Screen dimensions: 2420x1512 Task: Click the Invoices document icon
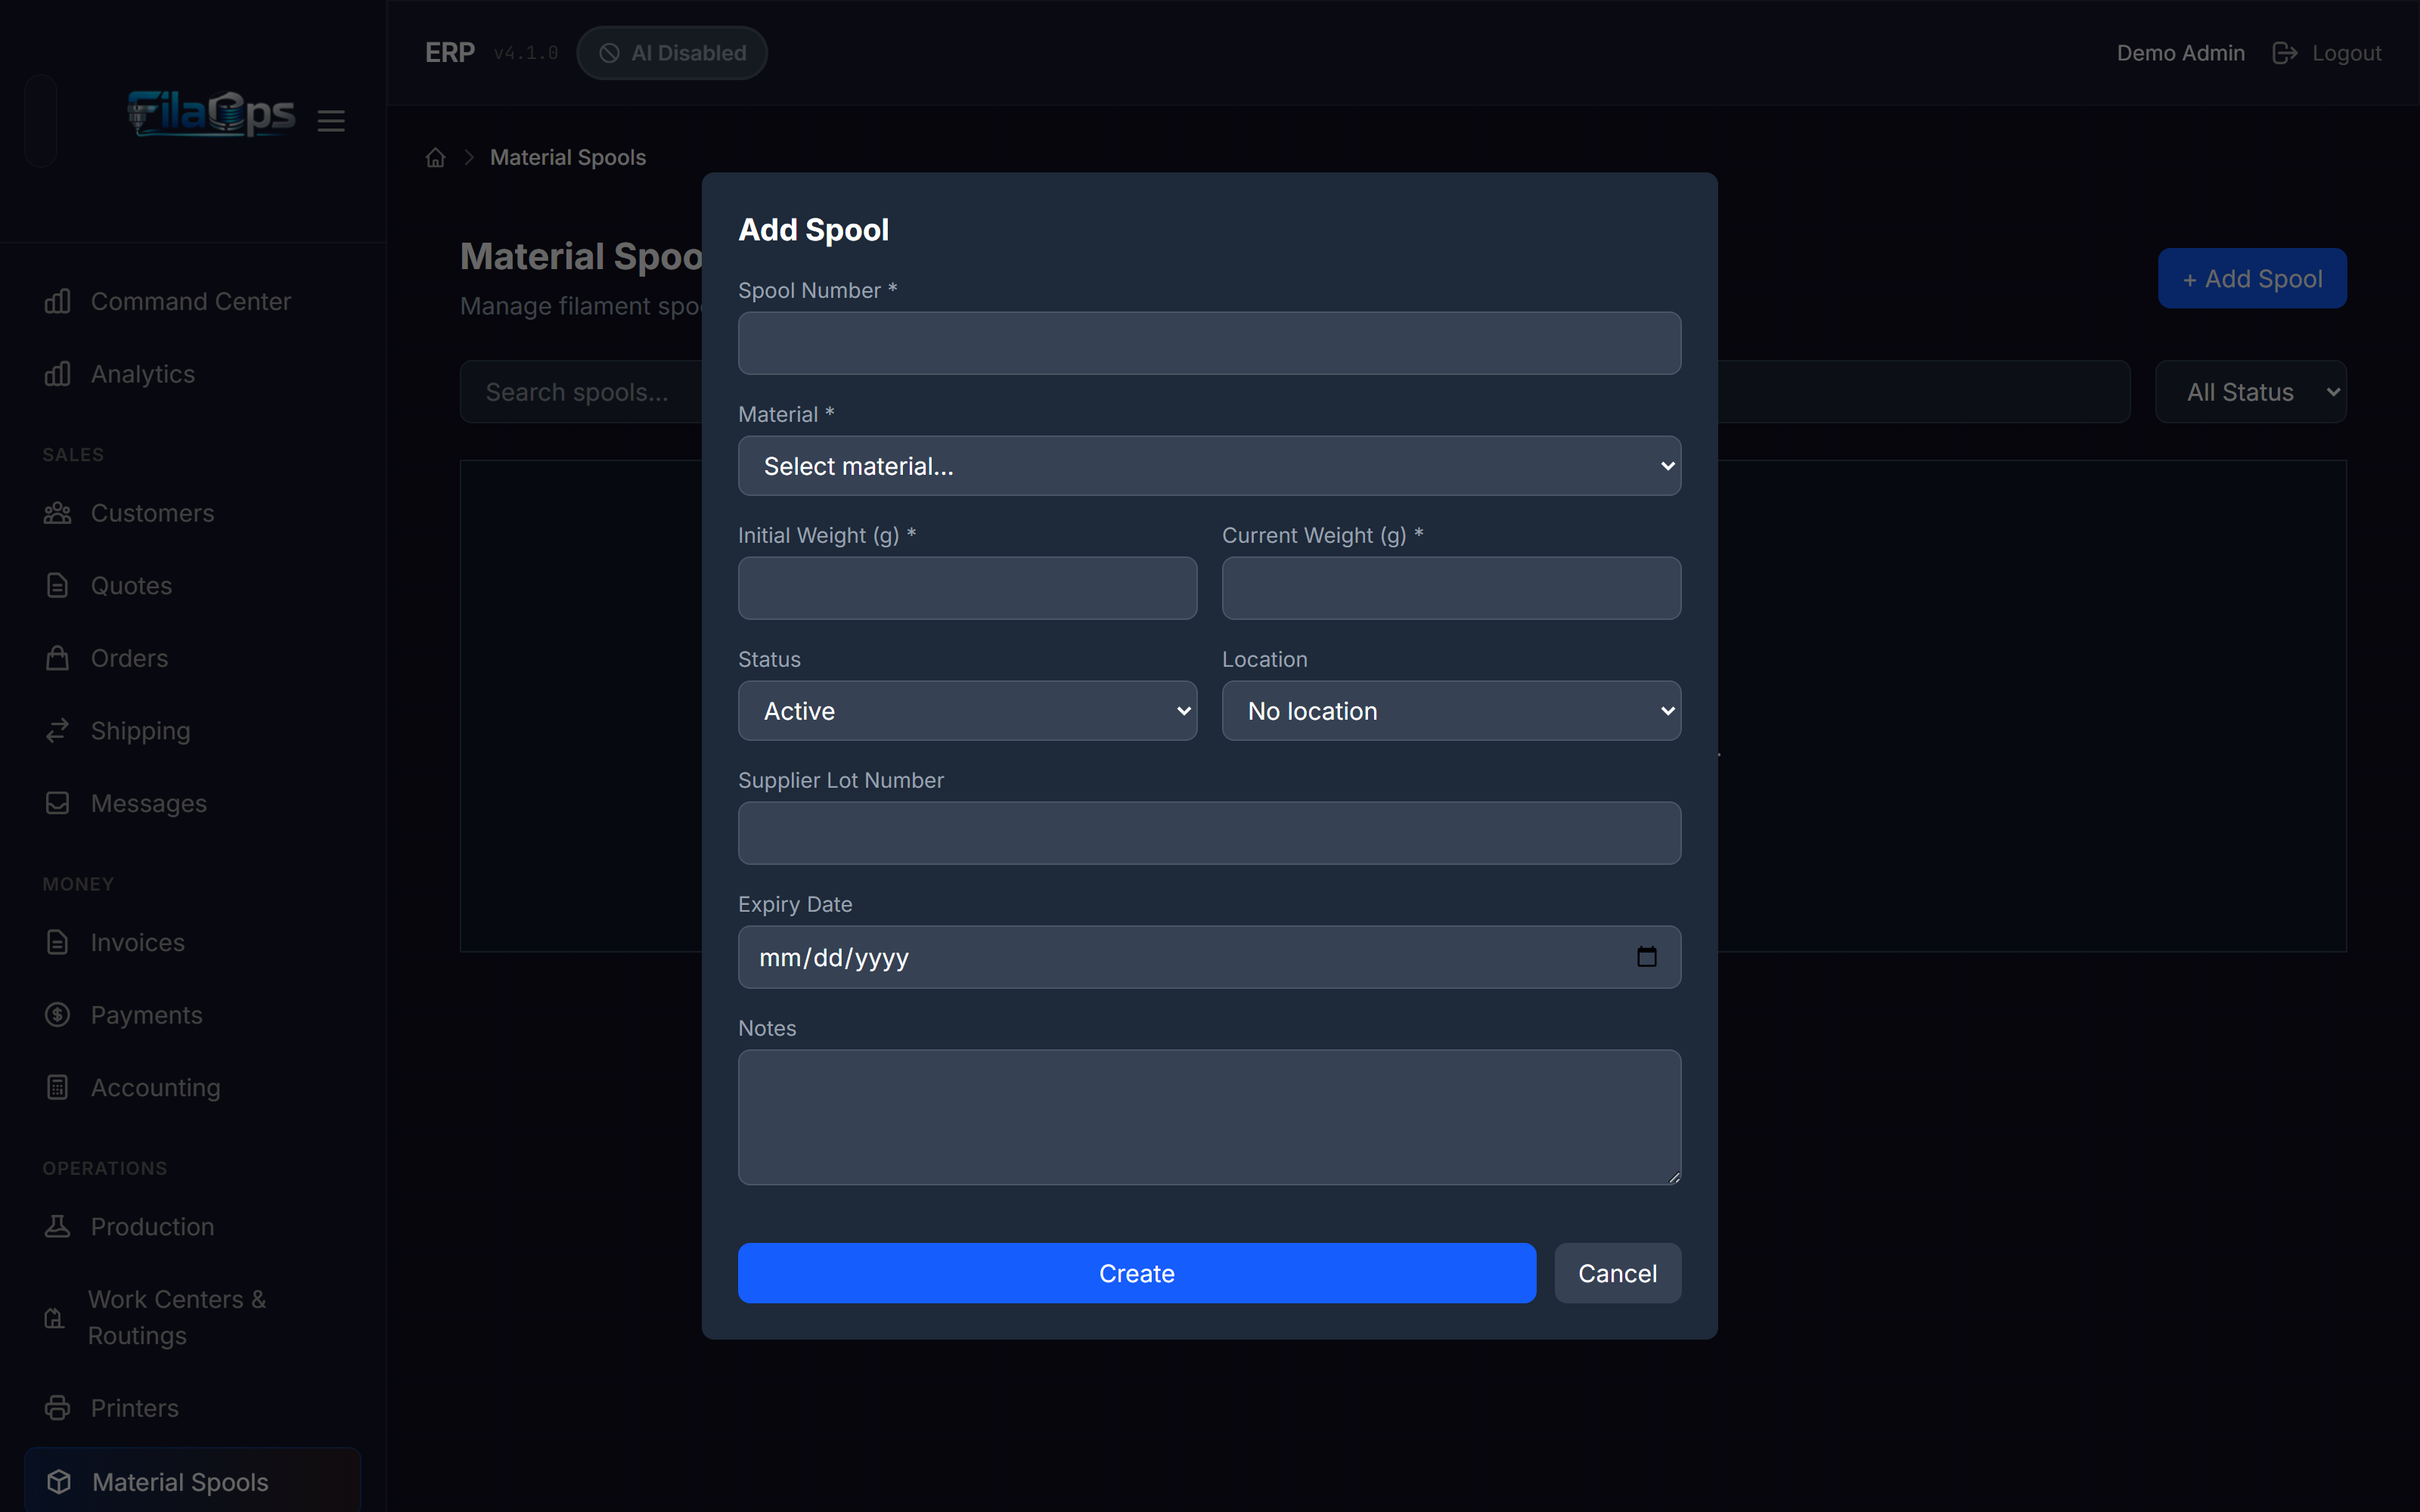click(58, 942)
